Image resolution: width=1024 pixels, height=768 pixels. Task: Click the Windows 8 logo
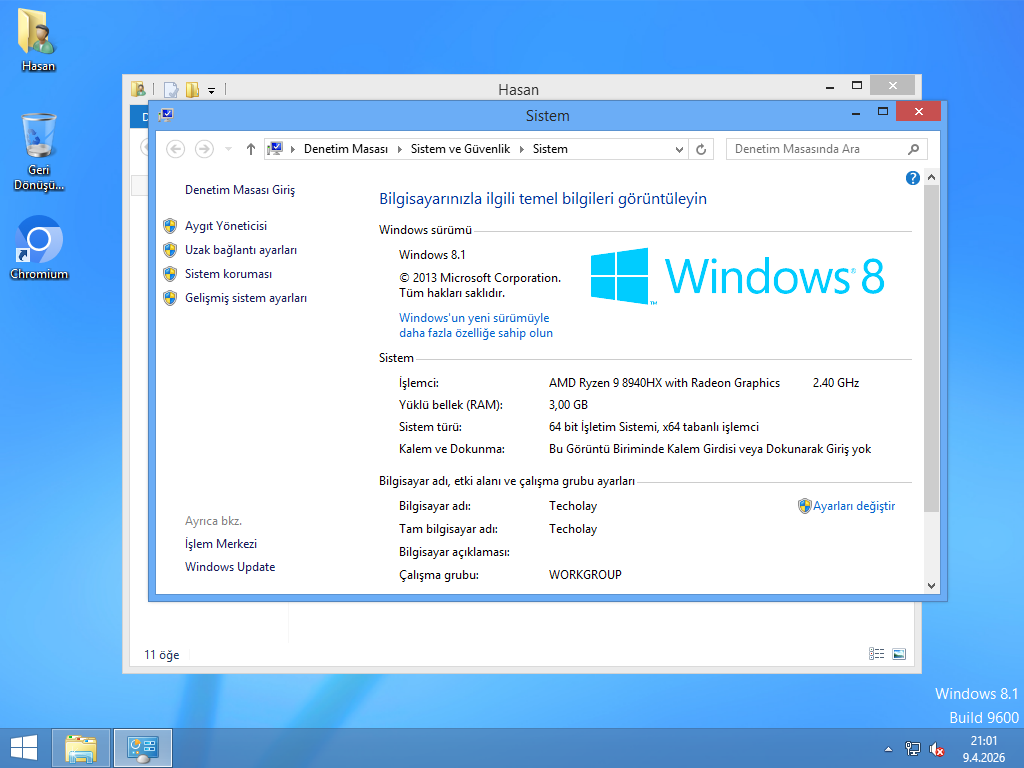point(737,276)
